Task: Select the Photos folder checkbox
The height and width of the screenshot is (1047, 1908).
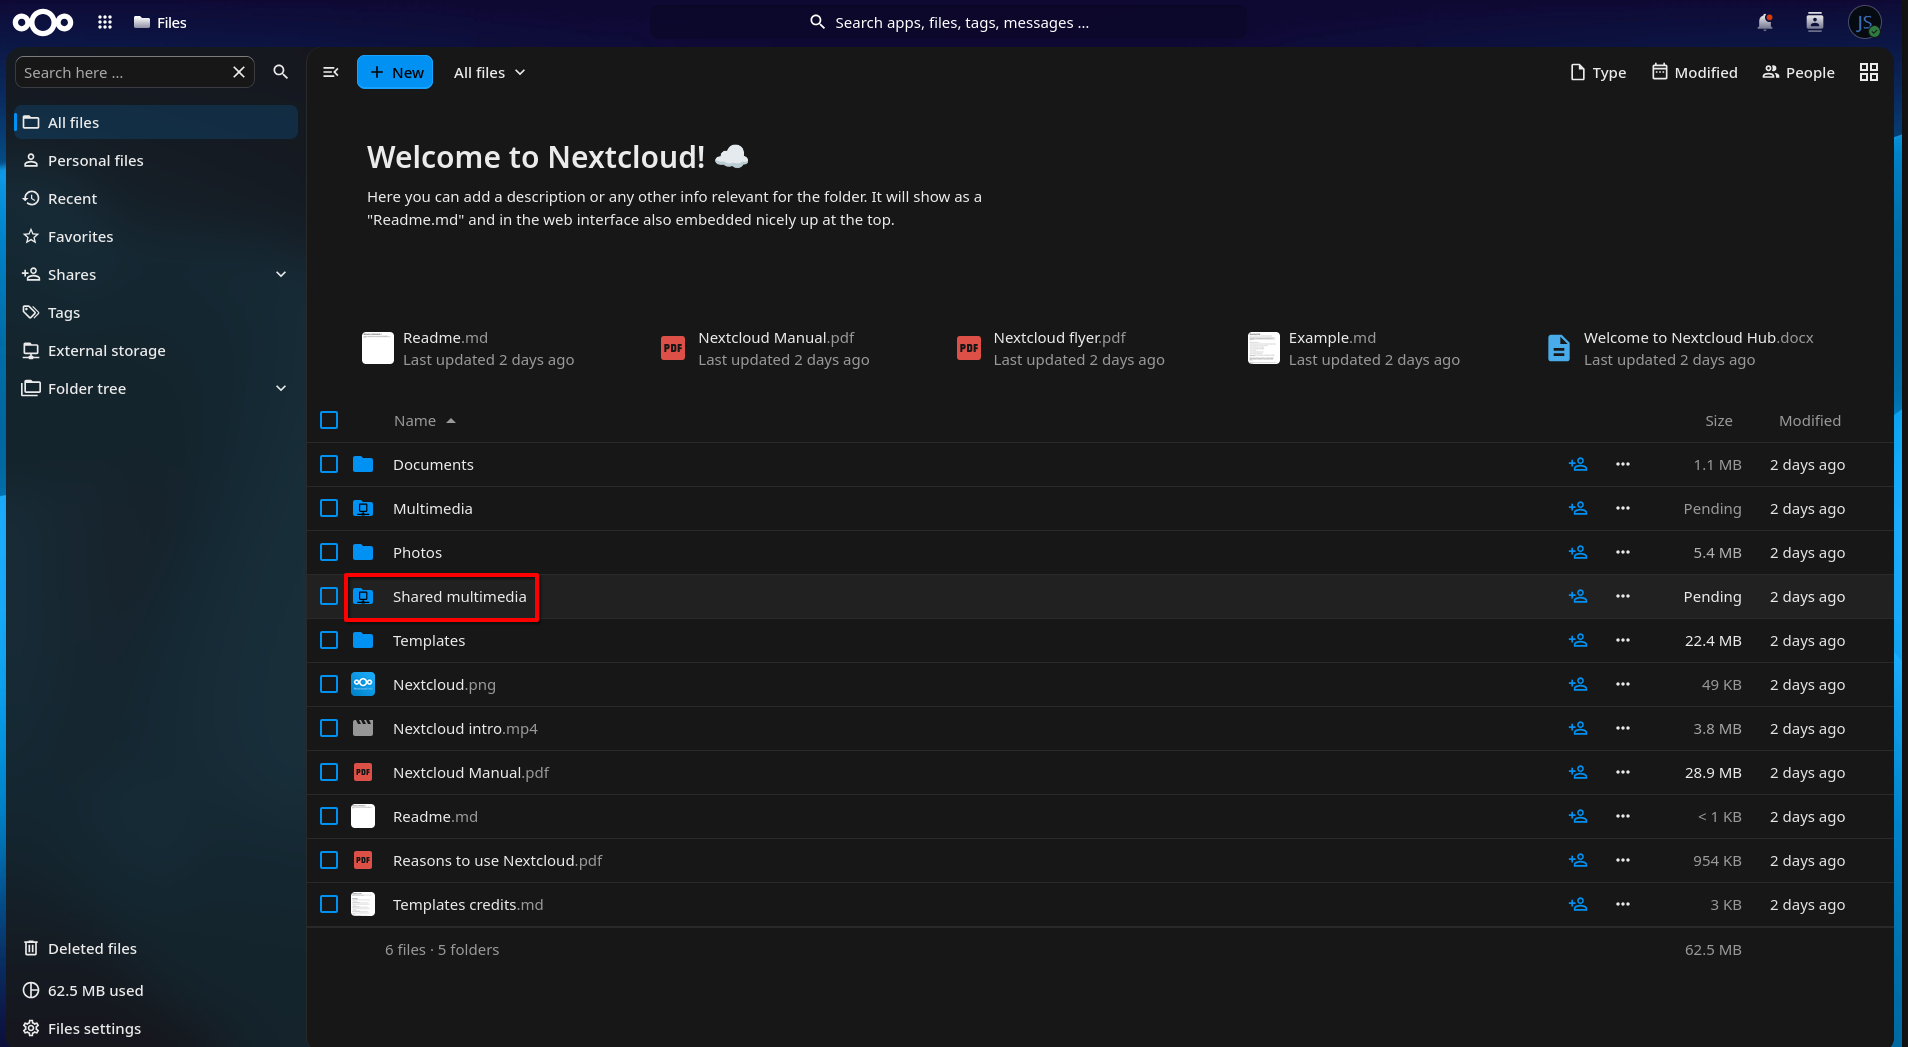Action: 329,552
